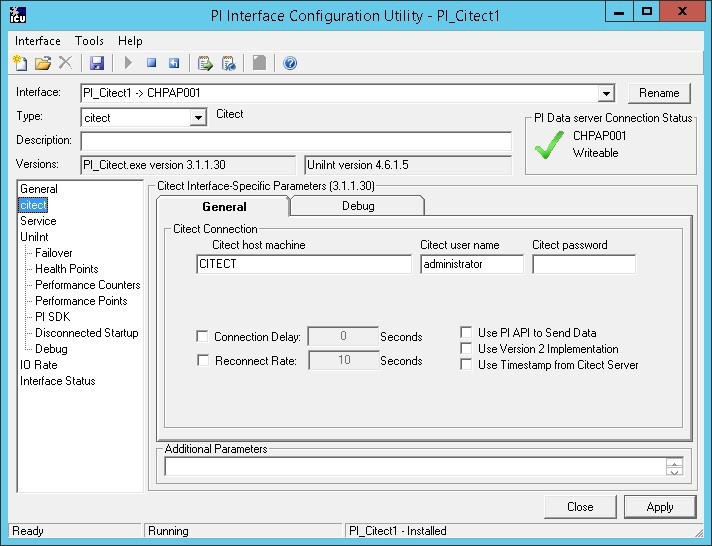Select UniInt in the tree
The image size is (712, 546).
[x=34, y=237]
